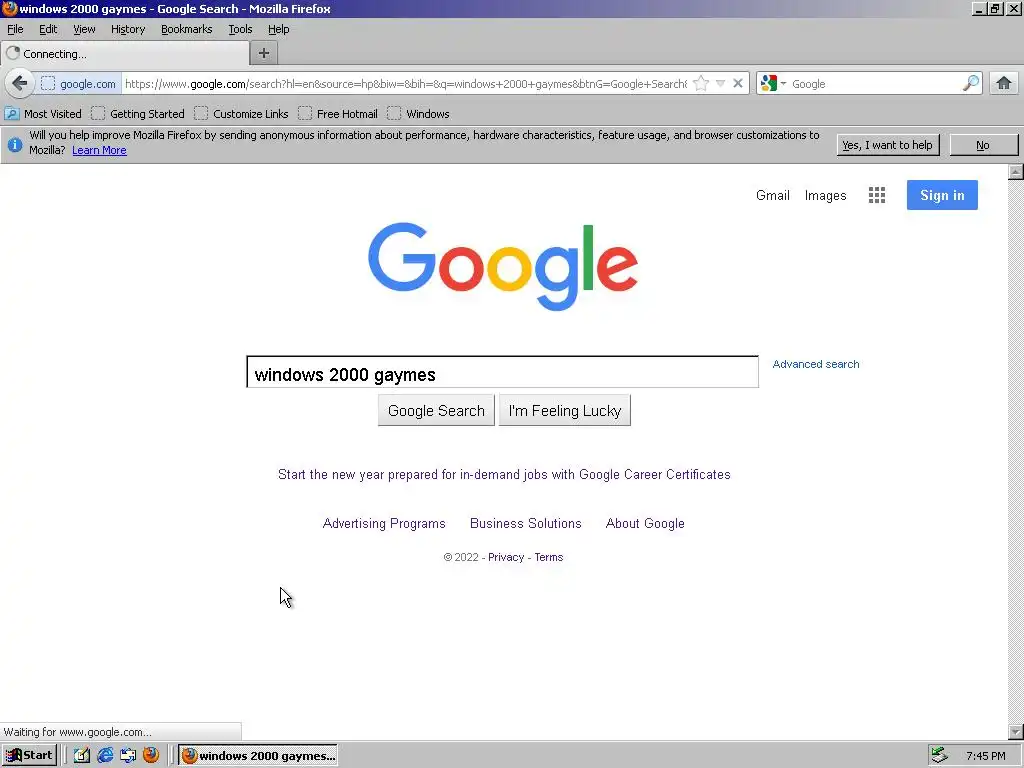Click the bookmark star icon in address bar
The image size is (1024, 768).
(x=701, y=84)
